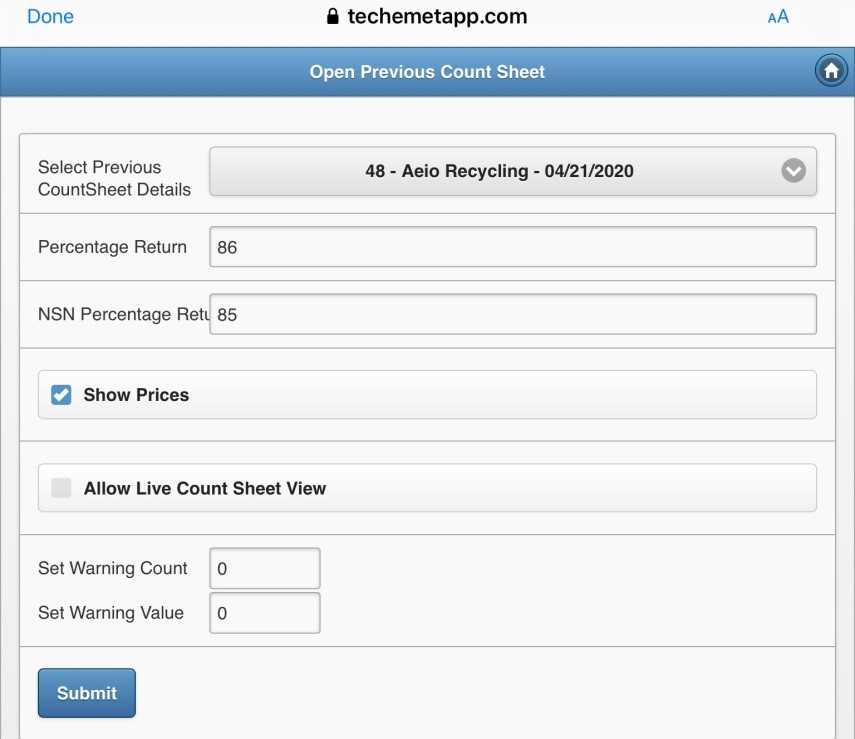Click the 'Select Previous CountSheet Details' label

pos(114,178)
